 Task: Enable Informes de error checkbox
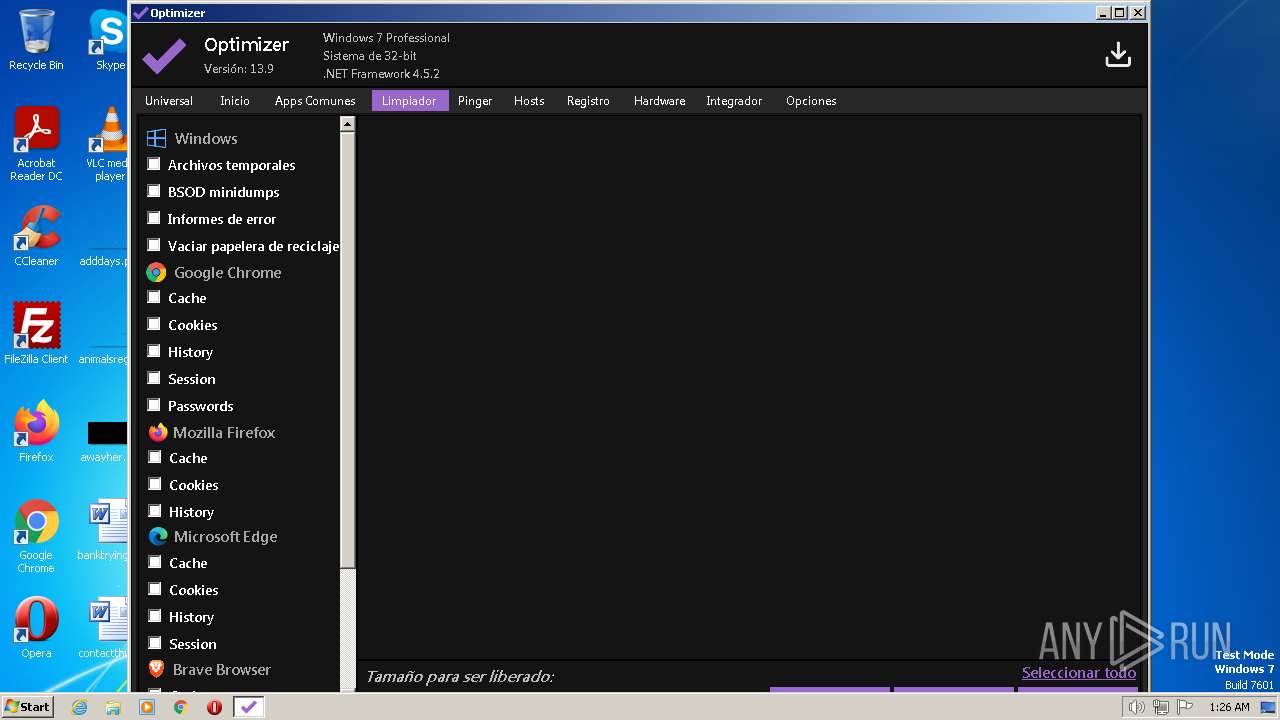(x=154, y=218)
